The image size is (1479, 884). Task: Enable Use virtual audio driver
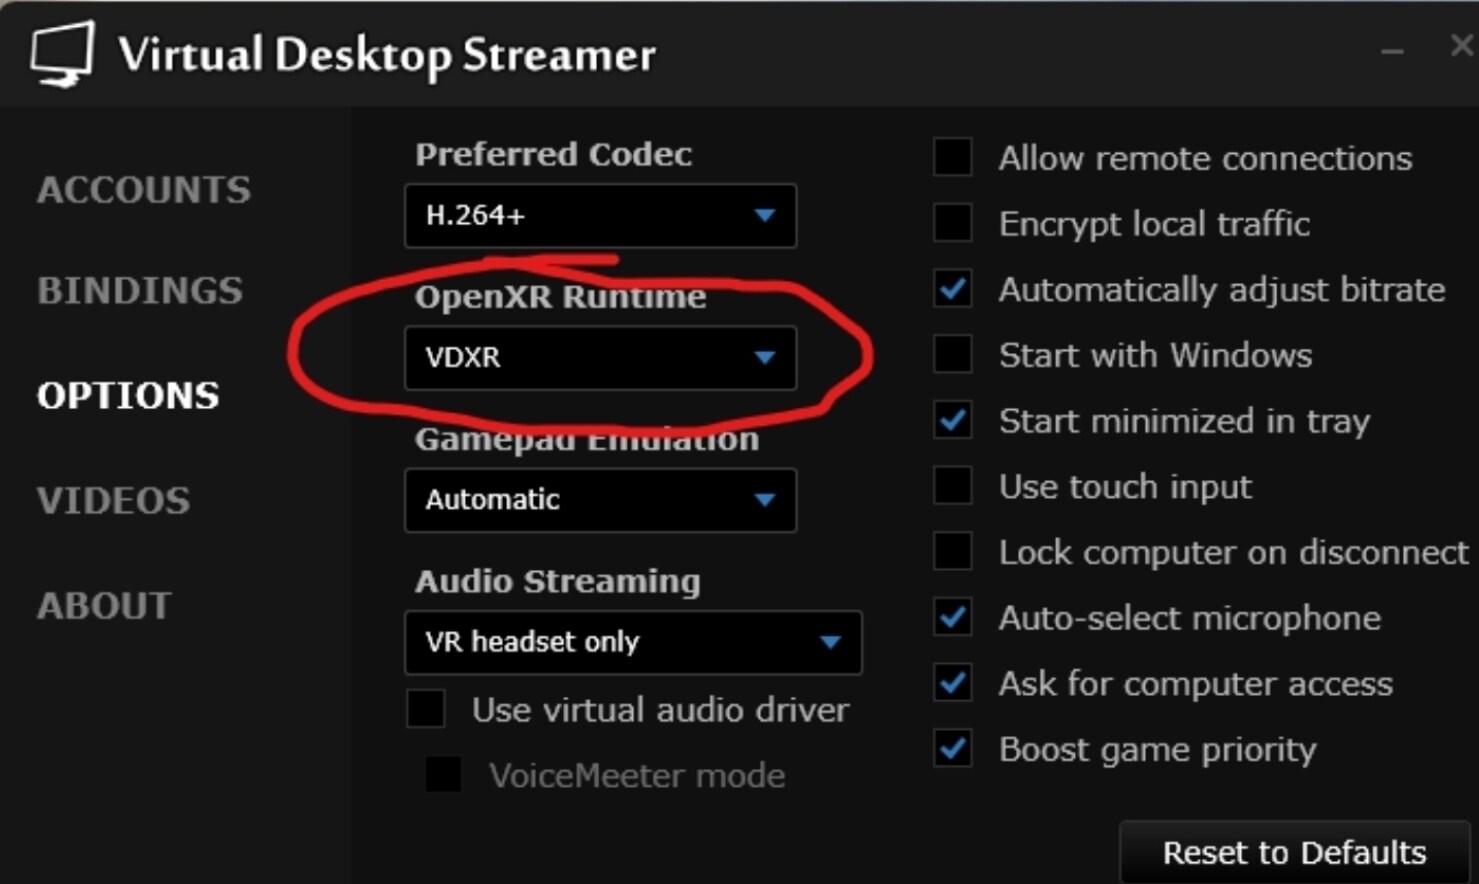click(x=426, y=709)
